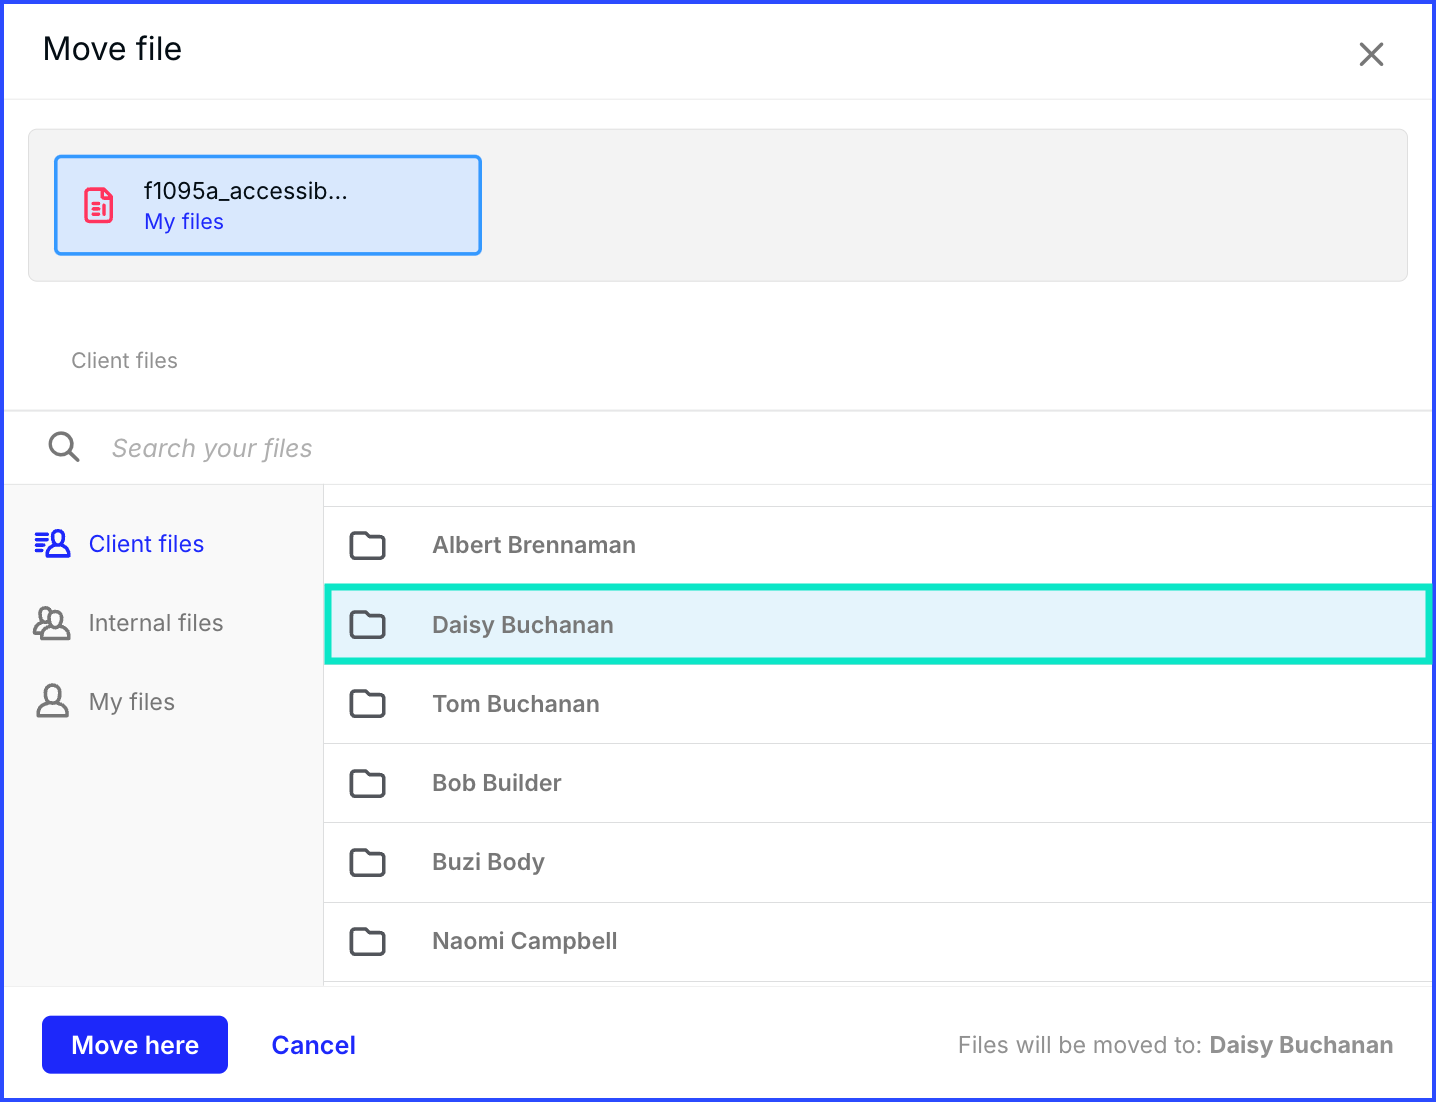Switch to Internal files section
The width and height of the screenshot is (1436, 1102).
click(x=156, y=623)
